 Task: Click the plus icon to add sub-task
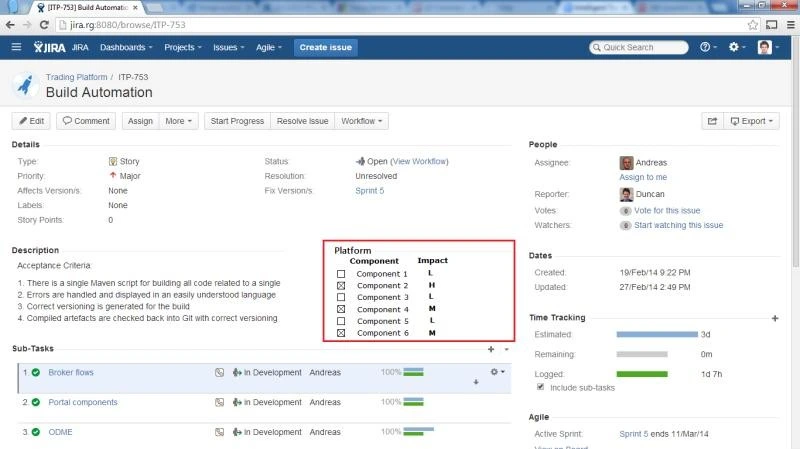click(490, 349)
